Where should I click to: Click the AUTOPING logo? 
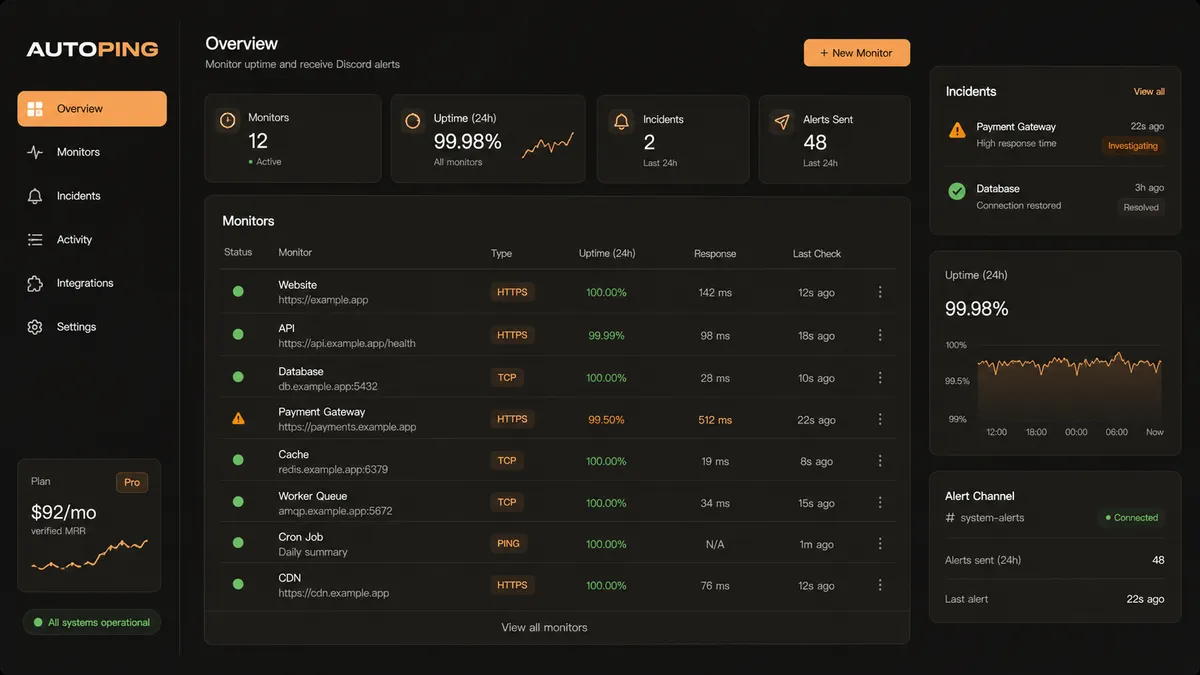coord(92,49)
